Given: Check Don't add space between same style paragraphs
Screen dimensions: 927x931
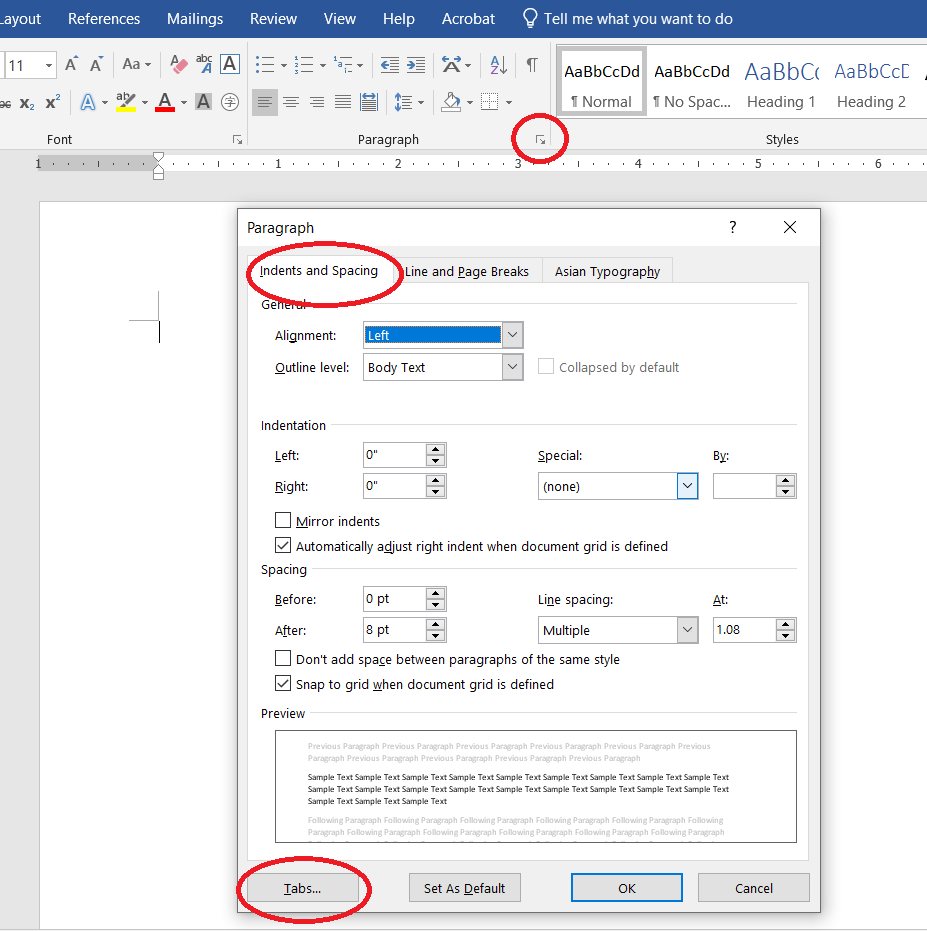Looking at the screenshot, I should [x=283, y=660].
